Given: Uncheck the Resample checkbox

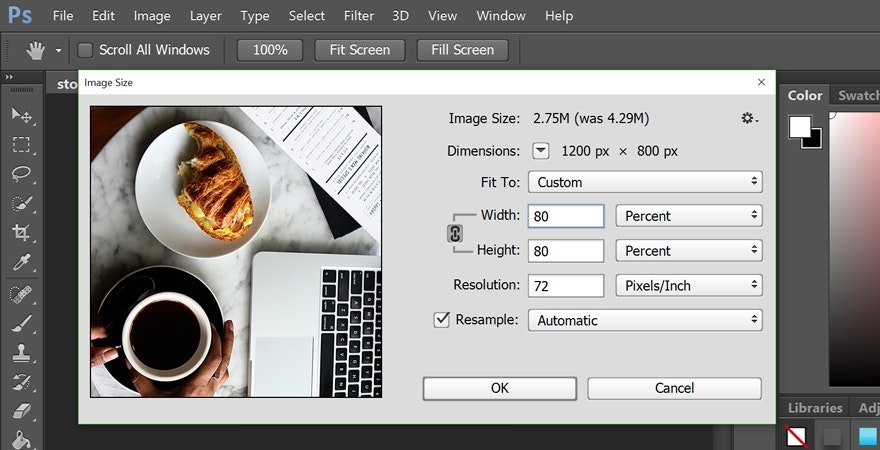Looking at the screenshot, I should [x=441, y=320].
